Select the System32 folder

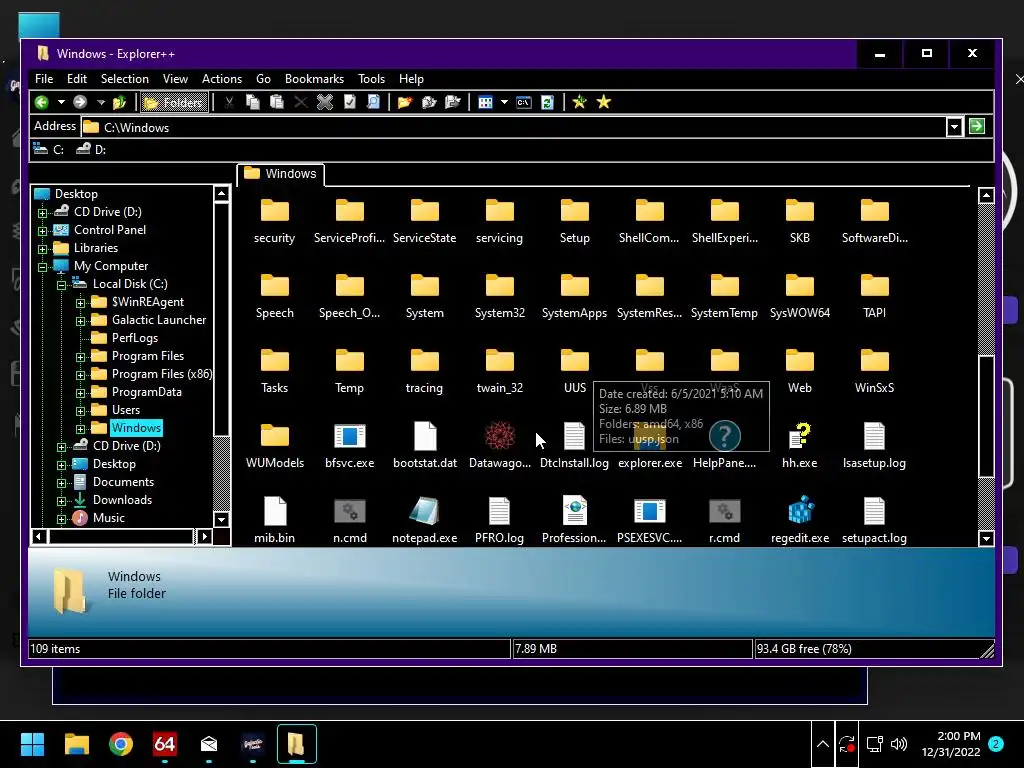point(500,297)
